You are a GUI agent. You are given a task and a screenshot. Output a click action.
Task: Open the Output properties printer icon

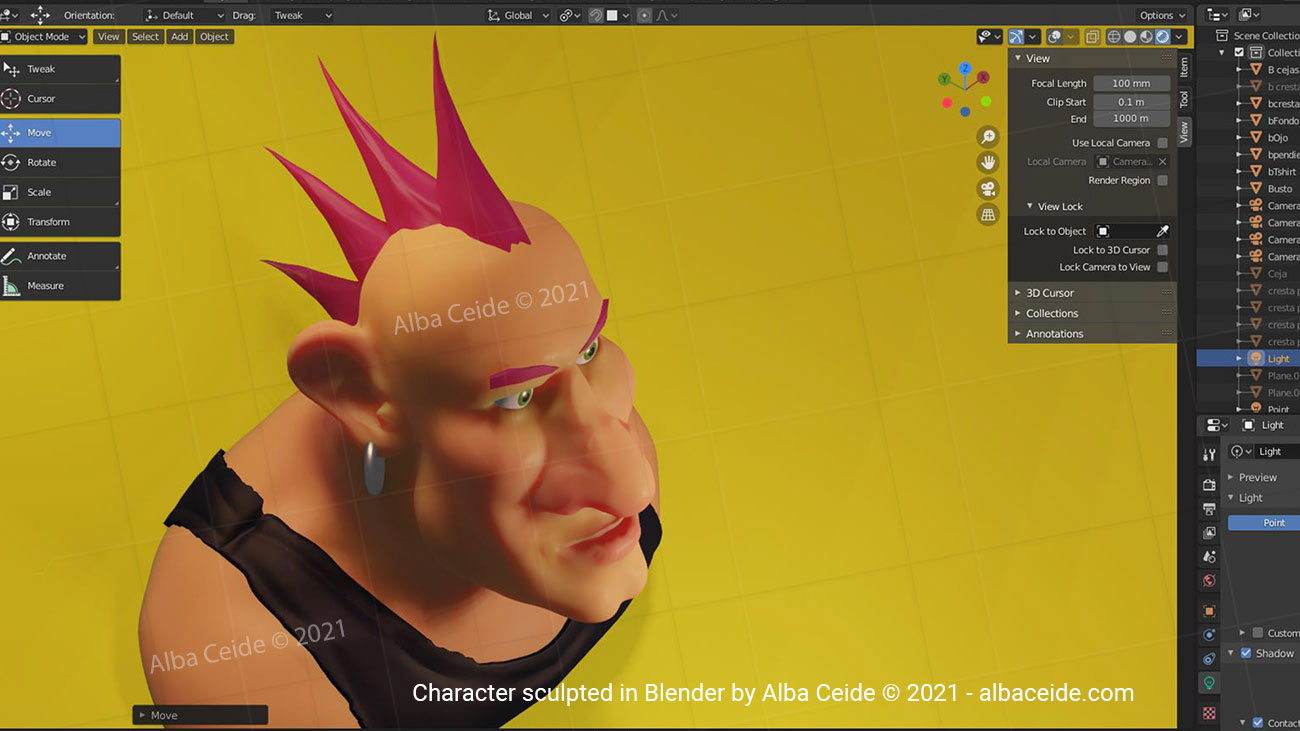(1209, 509)
